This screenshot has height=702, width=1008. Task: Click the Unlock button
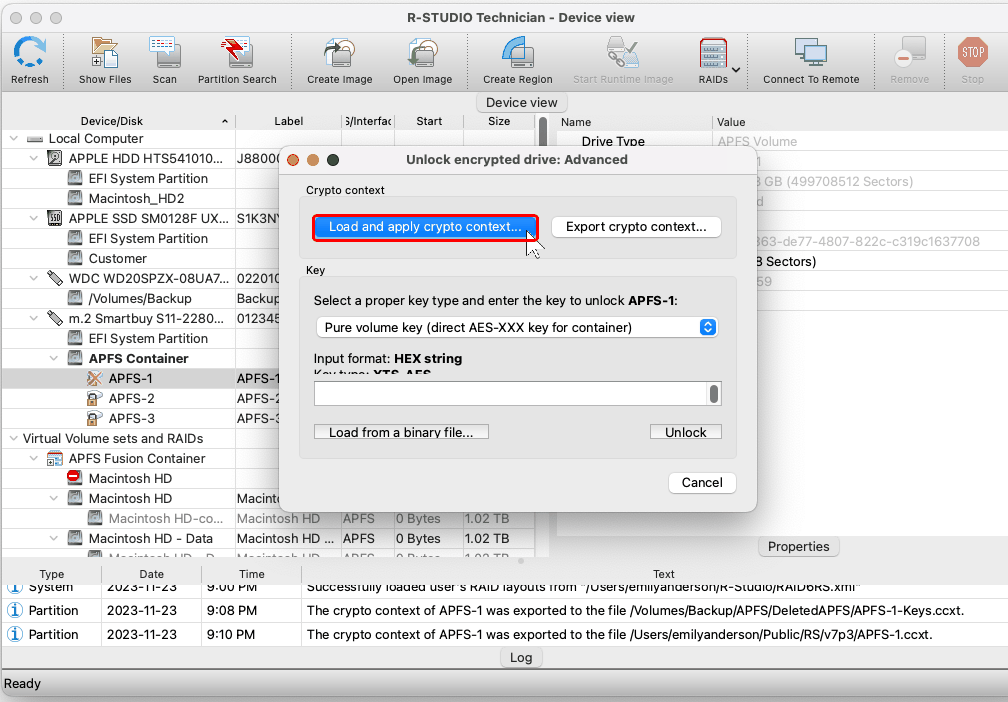coord(685,432)
